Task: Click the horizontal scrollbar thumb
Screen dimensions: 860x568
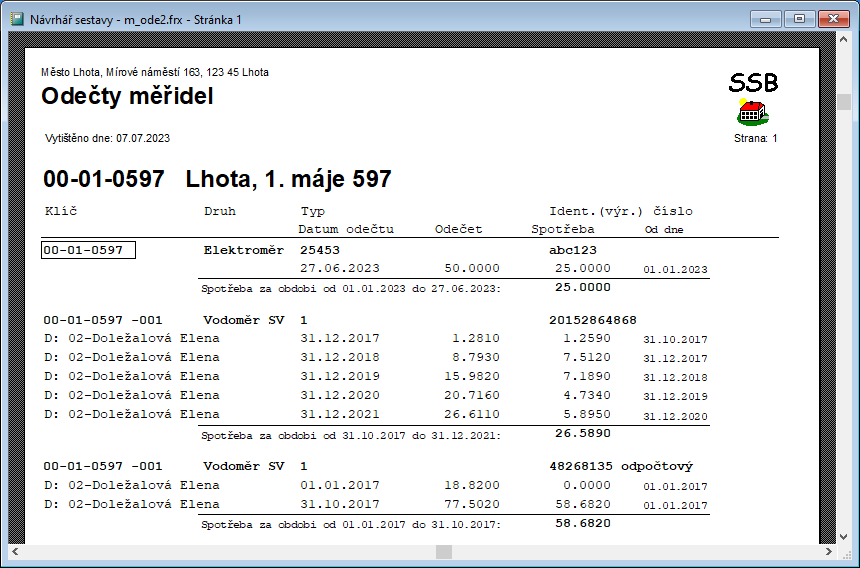Action: [x=444, y=551]
